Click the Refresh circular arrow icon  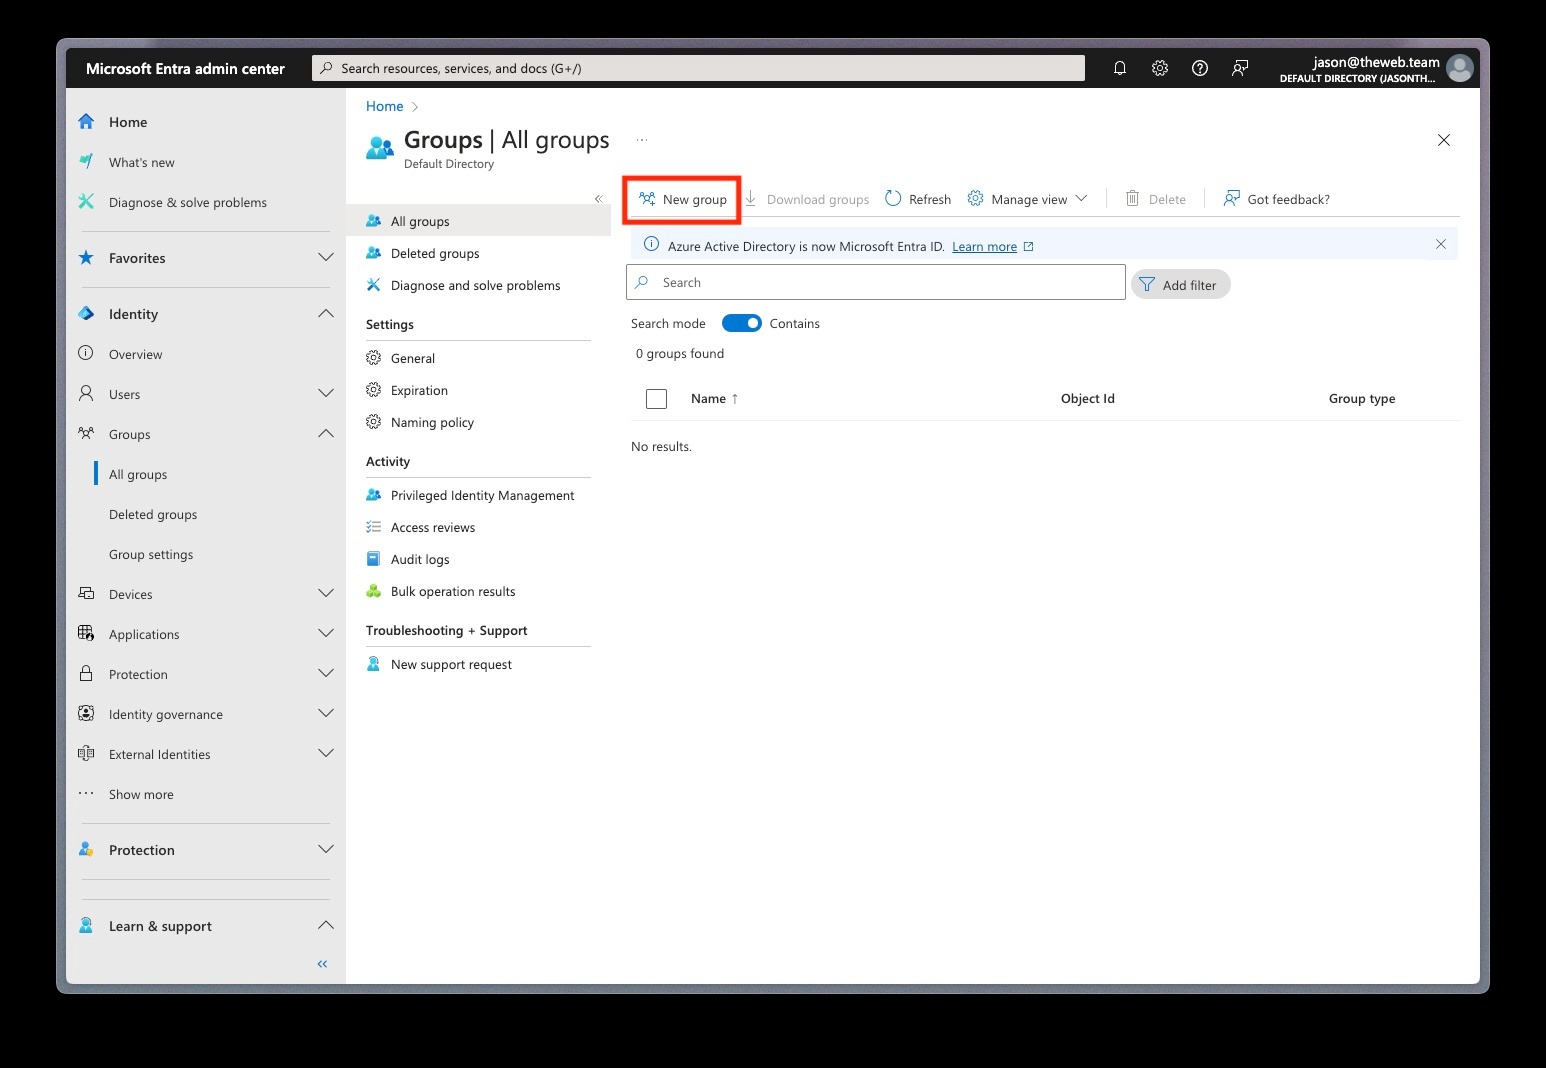pos(893,199)
